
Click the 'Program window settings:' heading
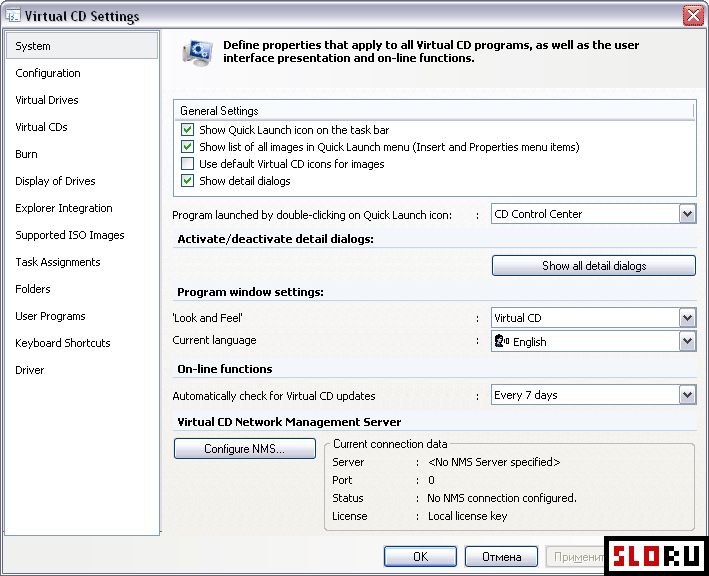point(251,292)
